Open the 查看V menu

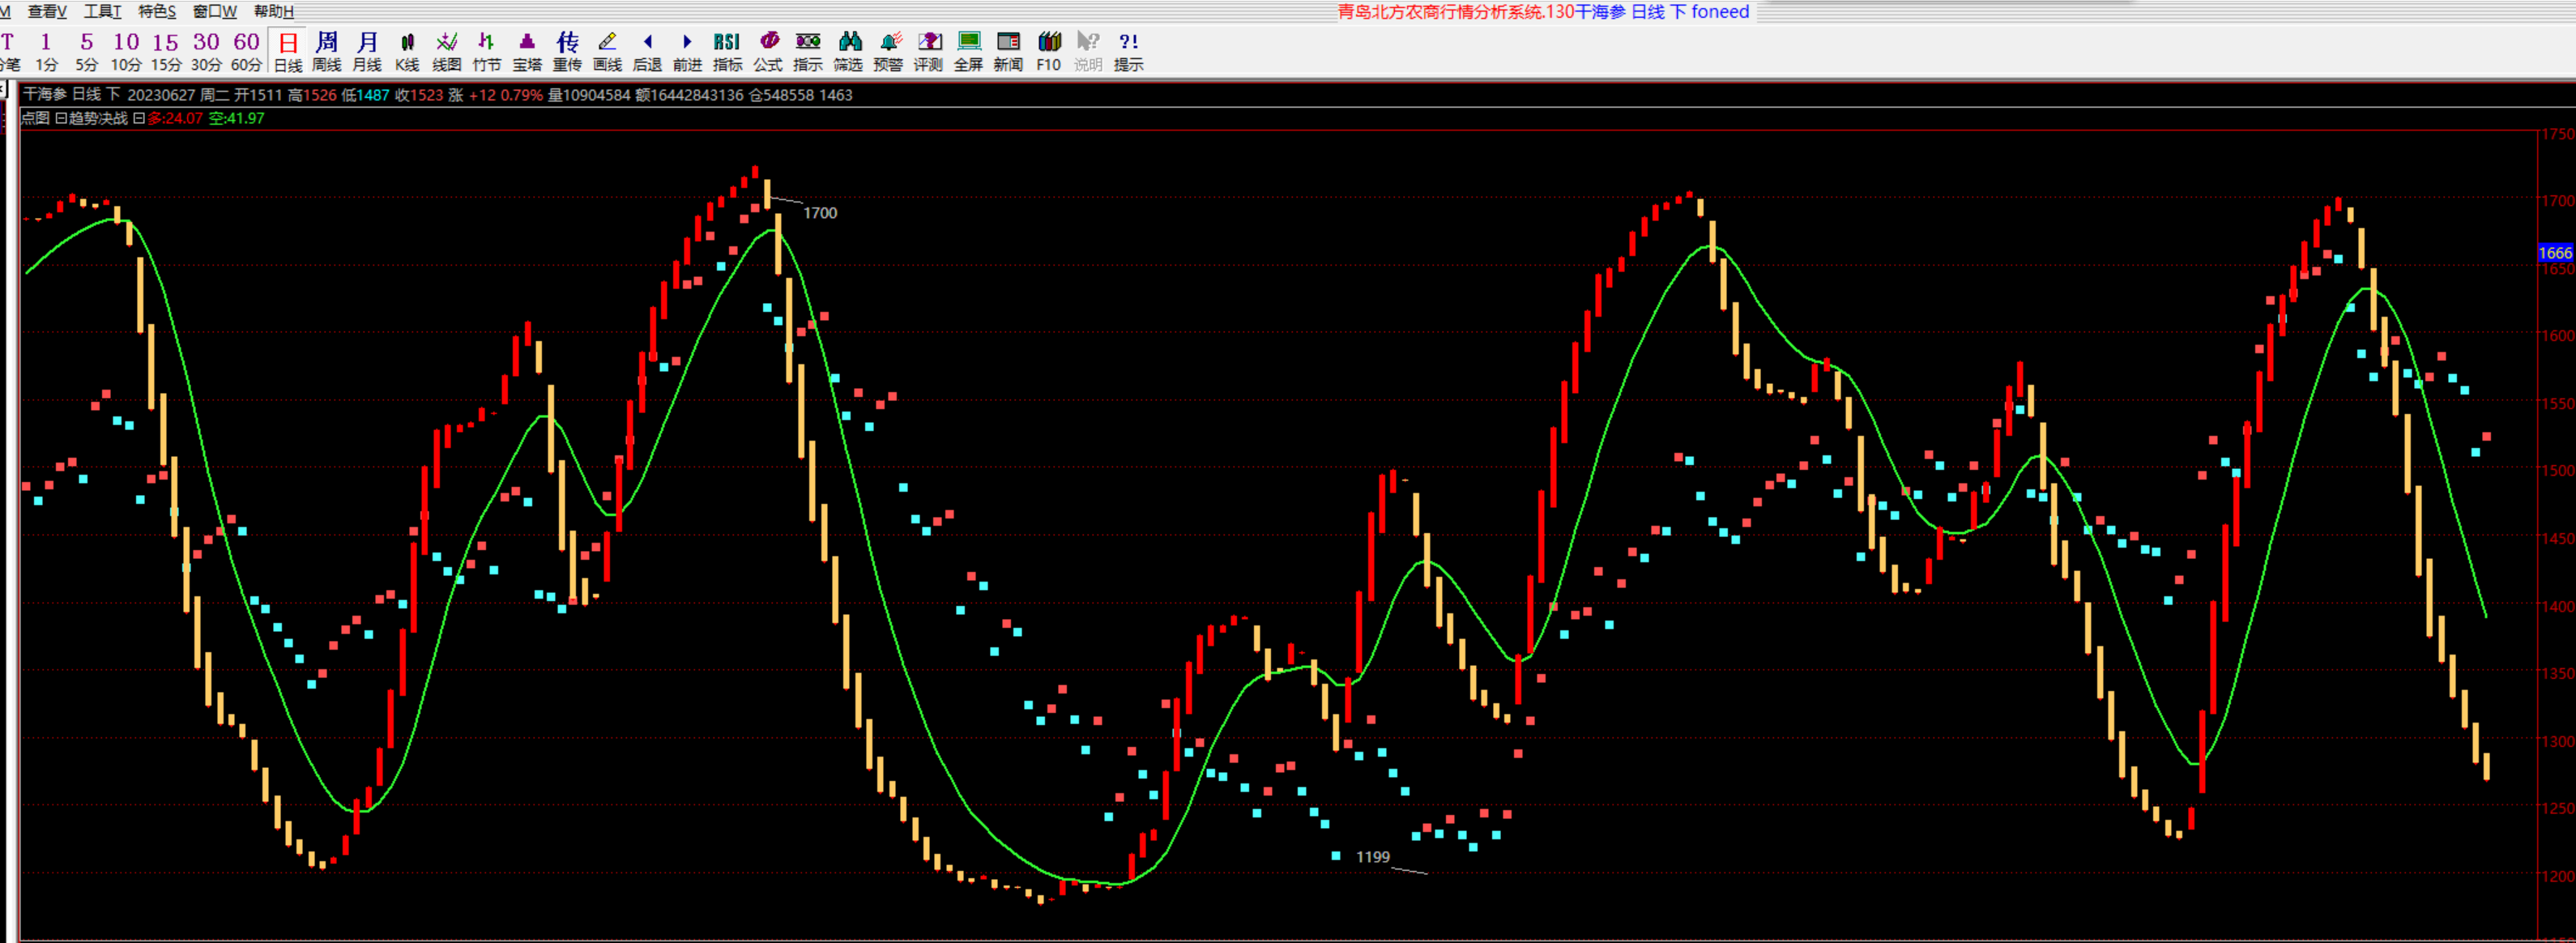(x=47, y=11)
